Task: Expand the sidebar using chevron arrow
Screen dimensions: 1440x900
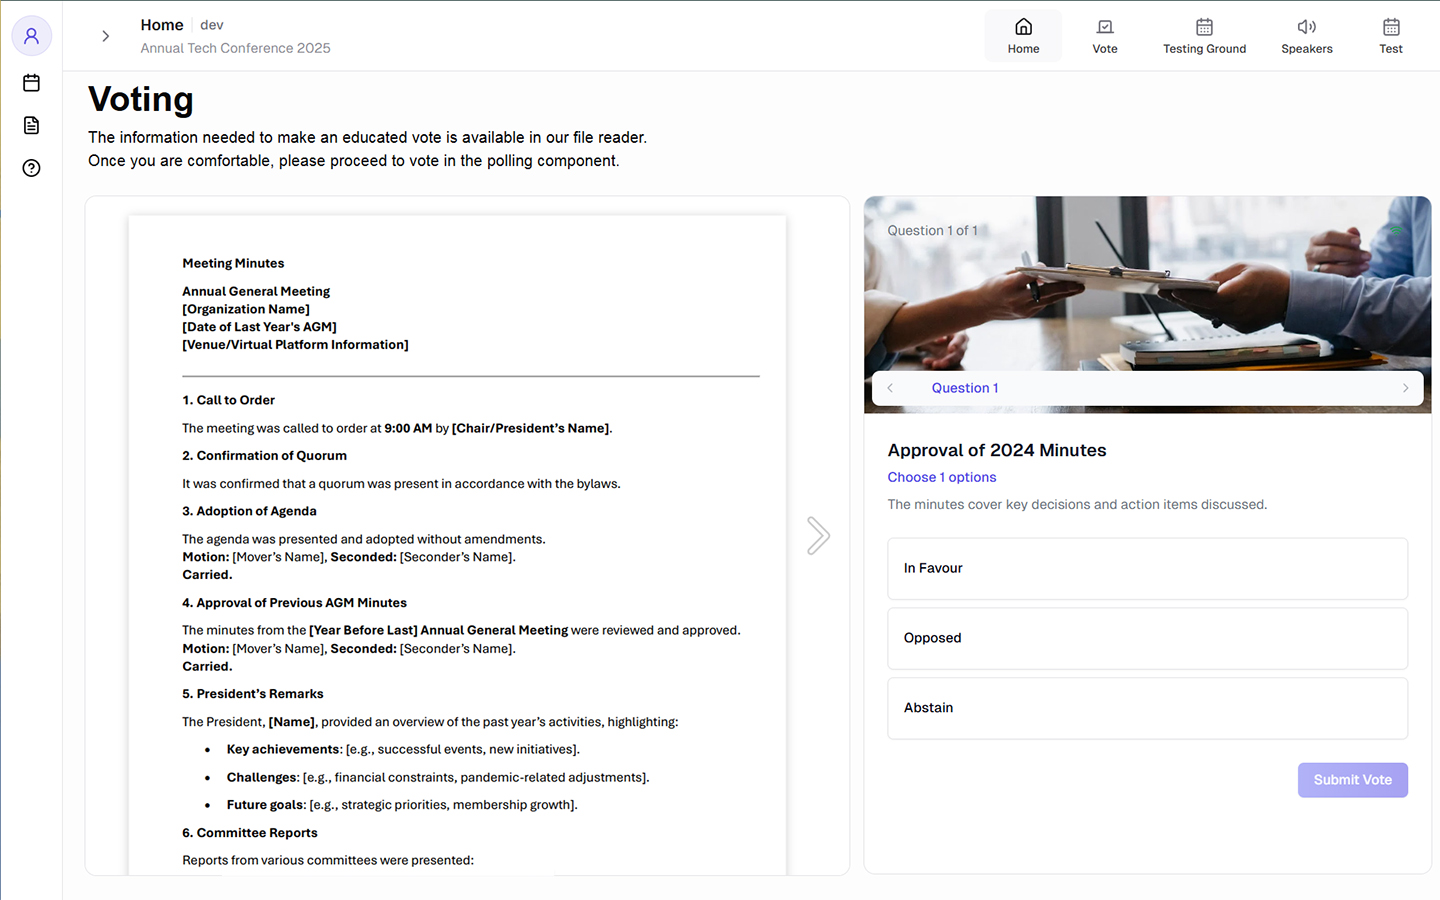Action: point(106,36)
